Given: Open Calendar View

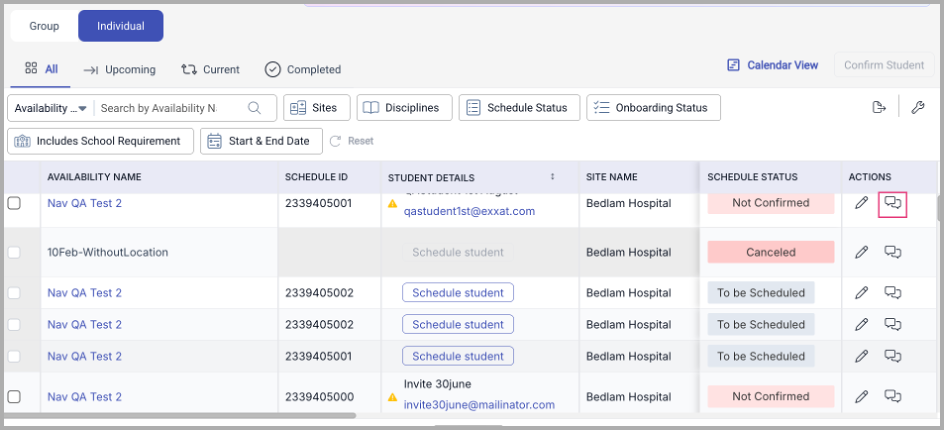Looking at the screenshot, I should [x=772, y=65].
